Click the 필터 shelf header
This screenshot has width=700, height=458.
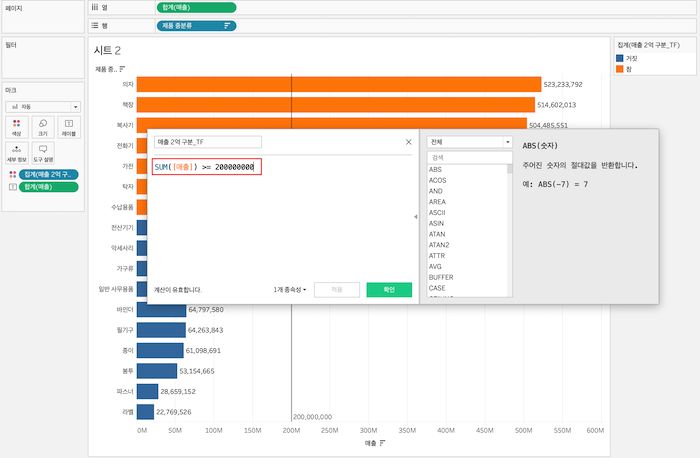coord(11,45)
